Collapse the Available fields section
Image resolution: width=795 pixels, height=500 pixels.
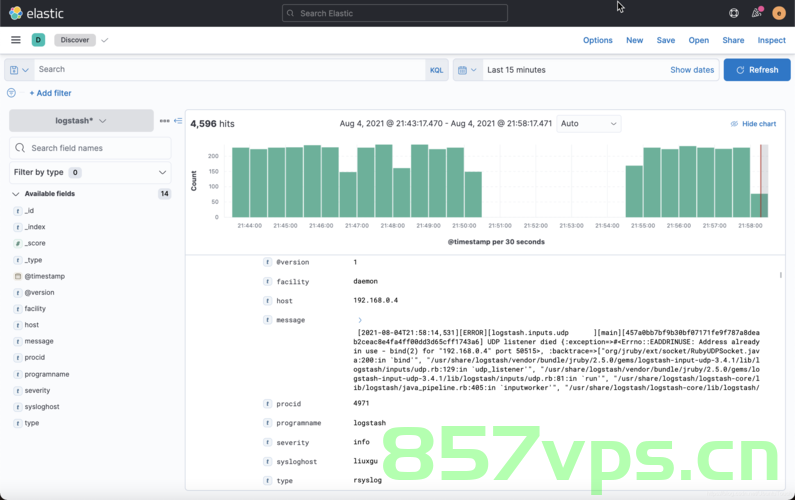16,194
